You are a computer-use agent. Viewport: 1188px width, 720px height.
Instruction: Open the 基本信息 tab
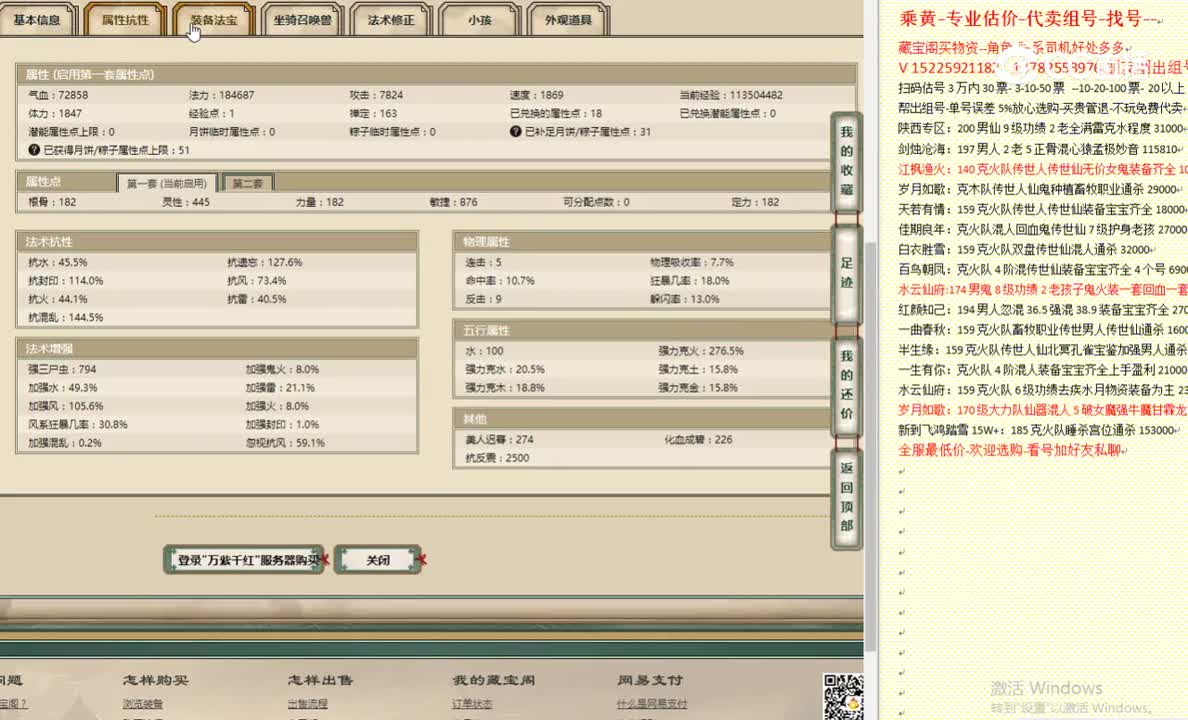point(36,20)
